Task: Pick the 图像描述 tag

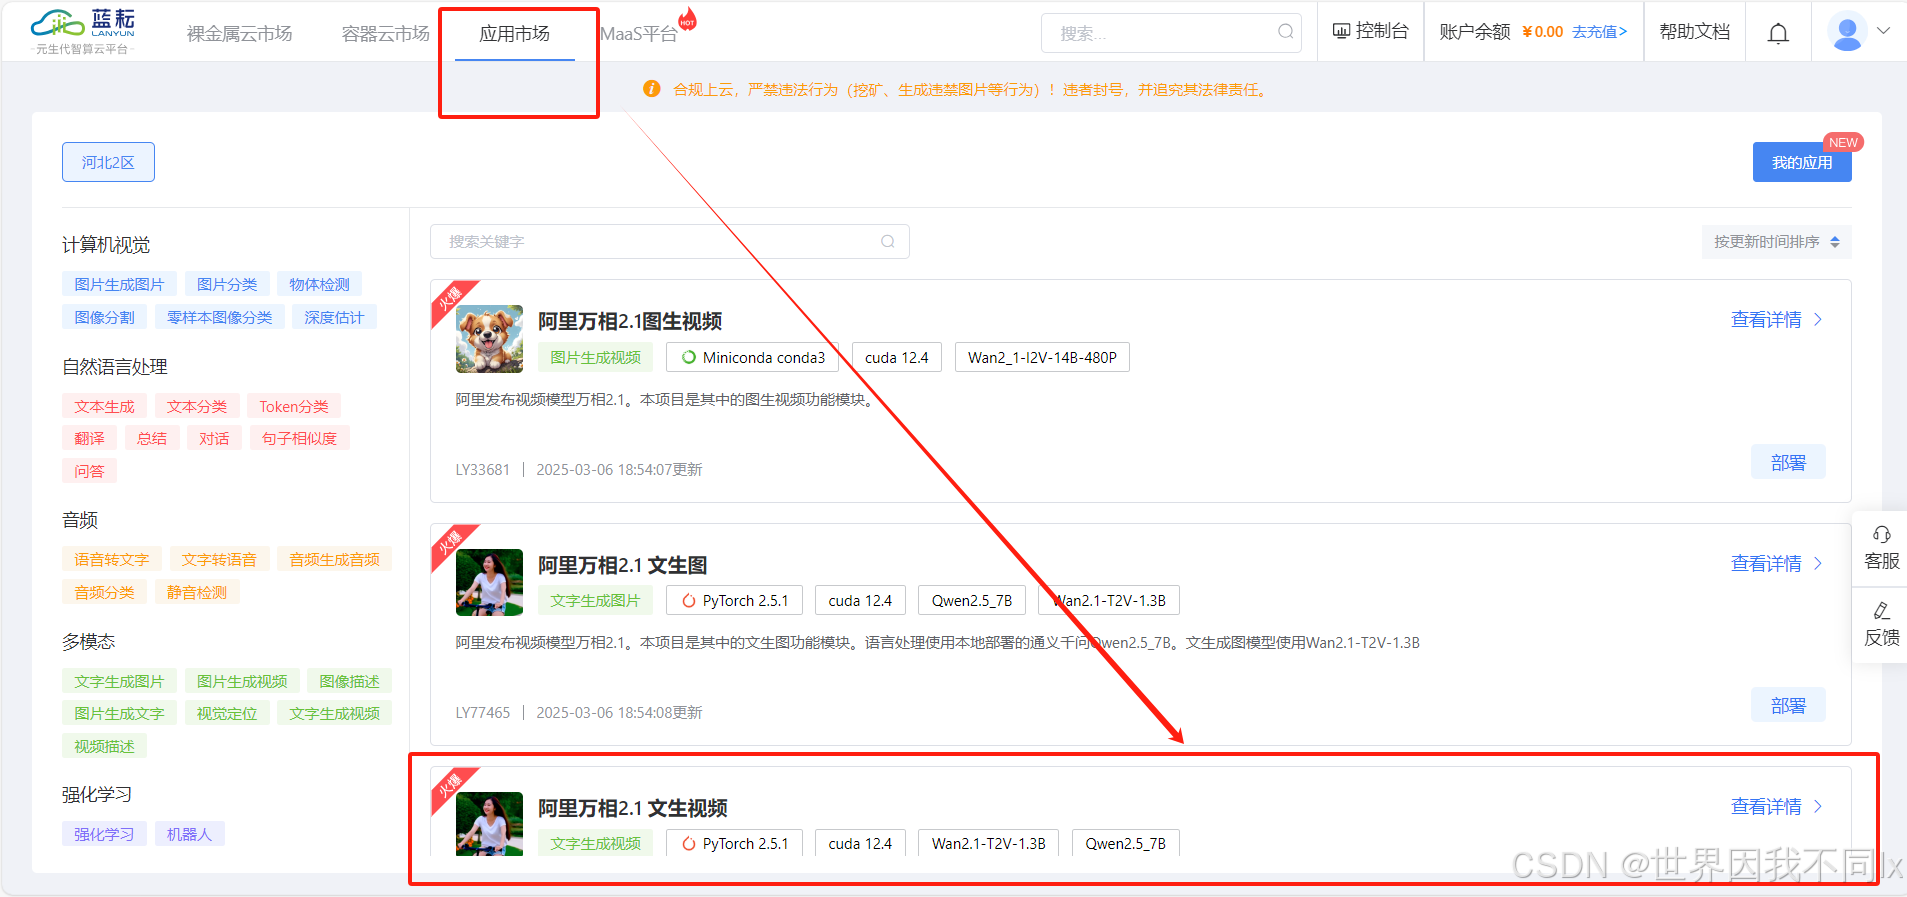Action: click(349, 681)
